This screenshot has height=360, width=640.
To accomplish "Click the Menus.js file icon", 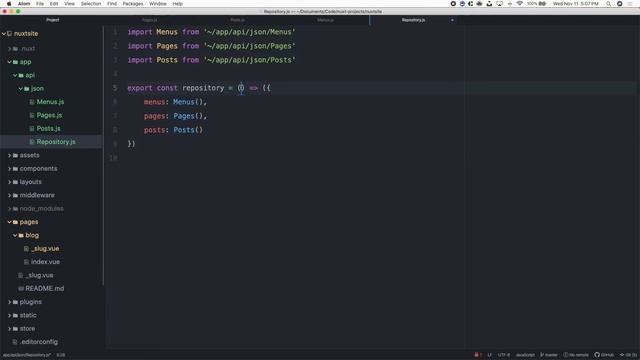I will click(32, 102).
